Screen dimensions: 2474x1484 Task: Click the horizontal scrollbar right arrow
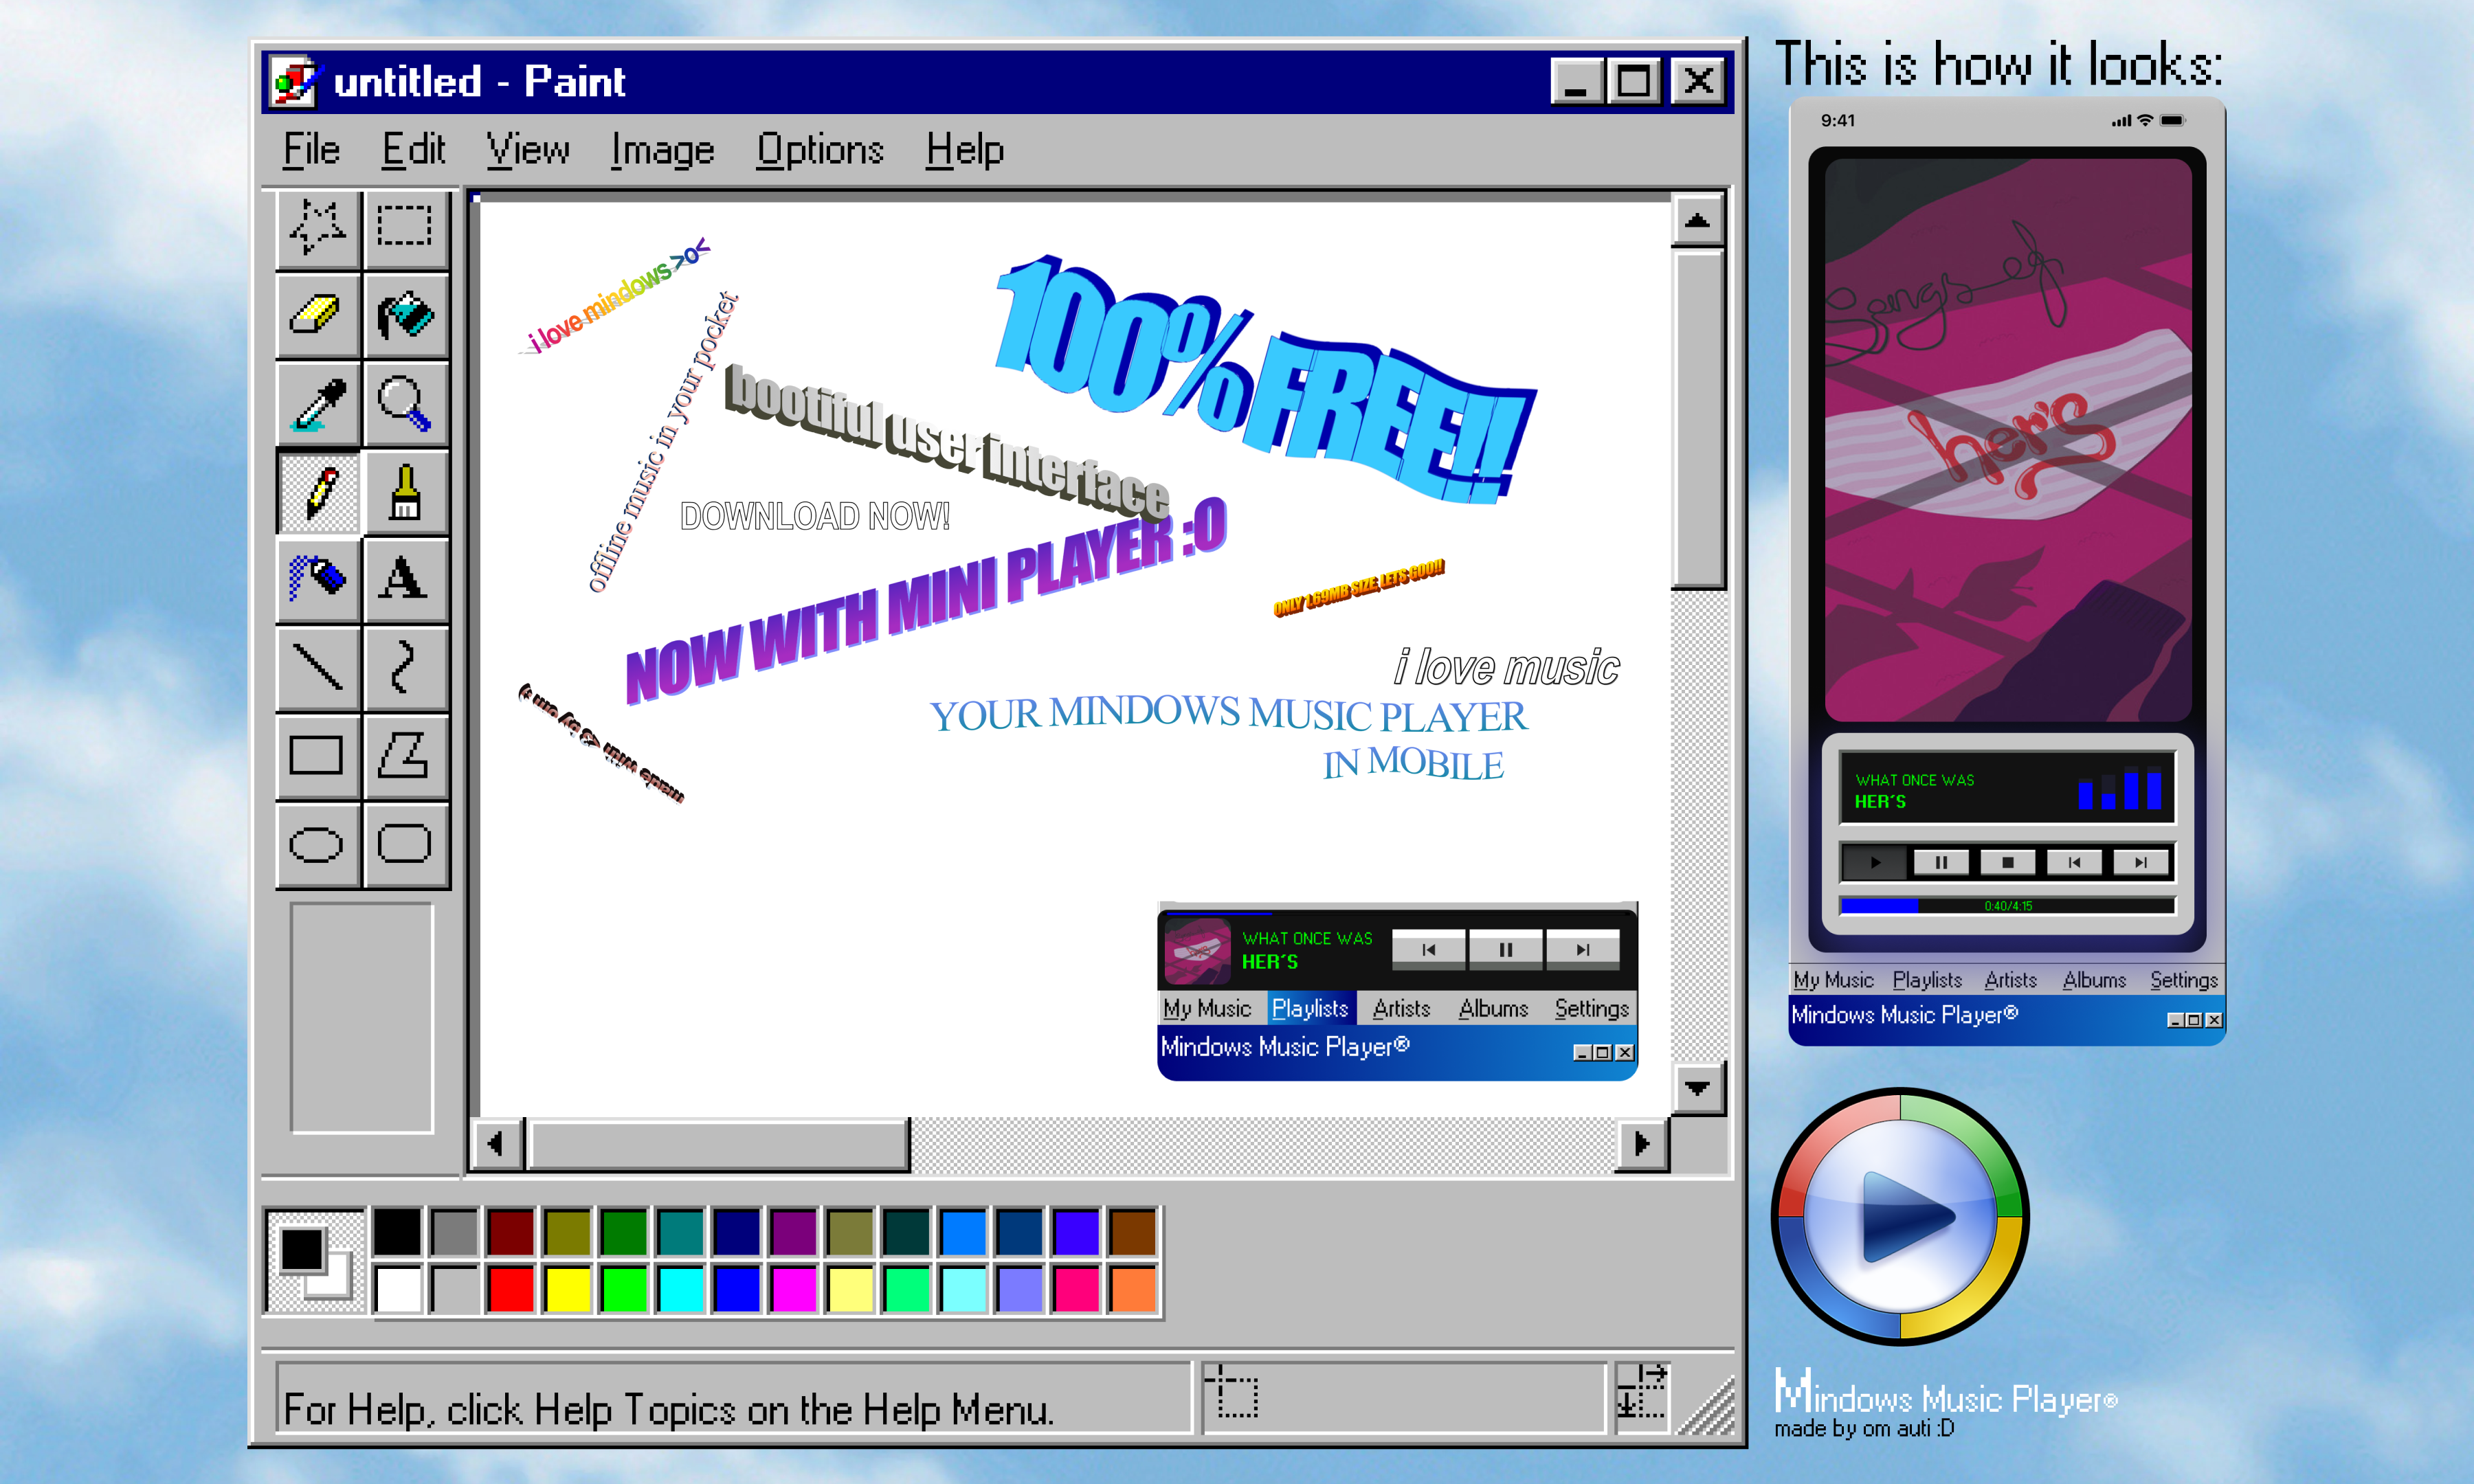click(x=1642, y=1143)
